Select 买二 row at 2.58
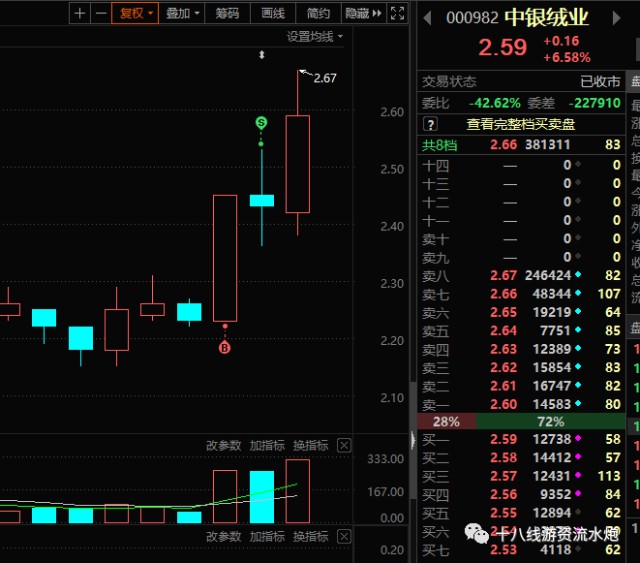The image size is (640, 563). pos(521,458)
